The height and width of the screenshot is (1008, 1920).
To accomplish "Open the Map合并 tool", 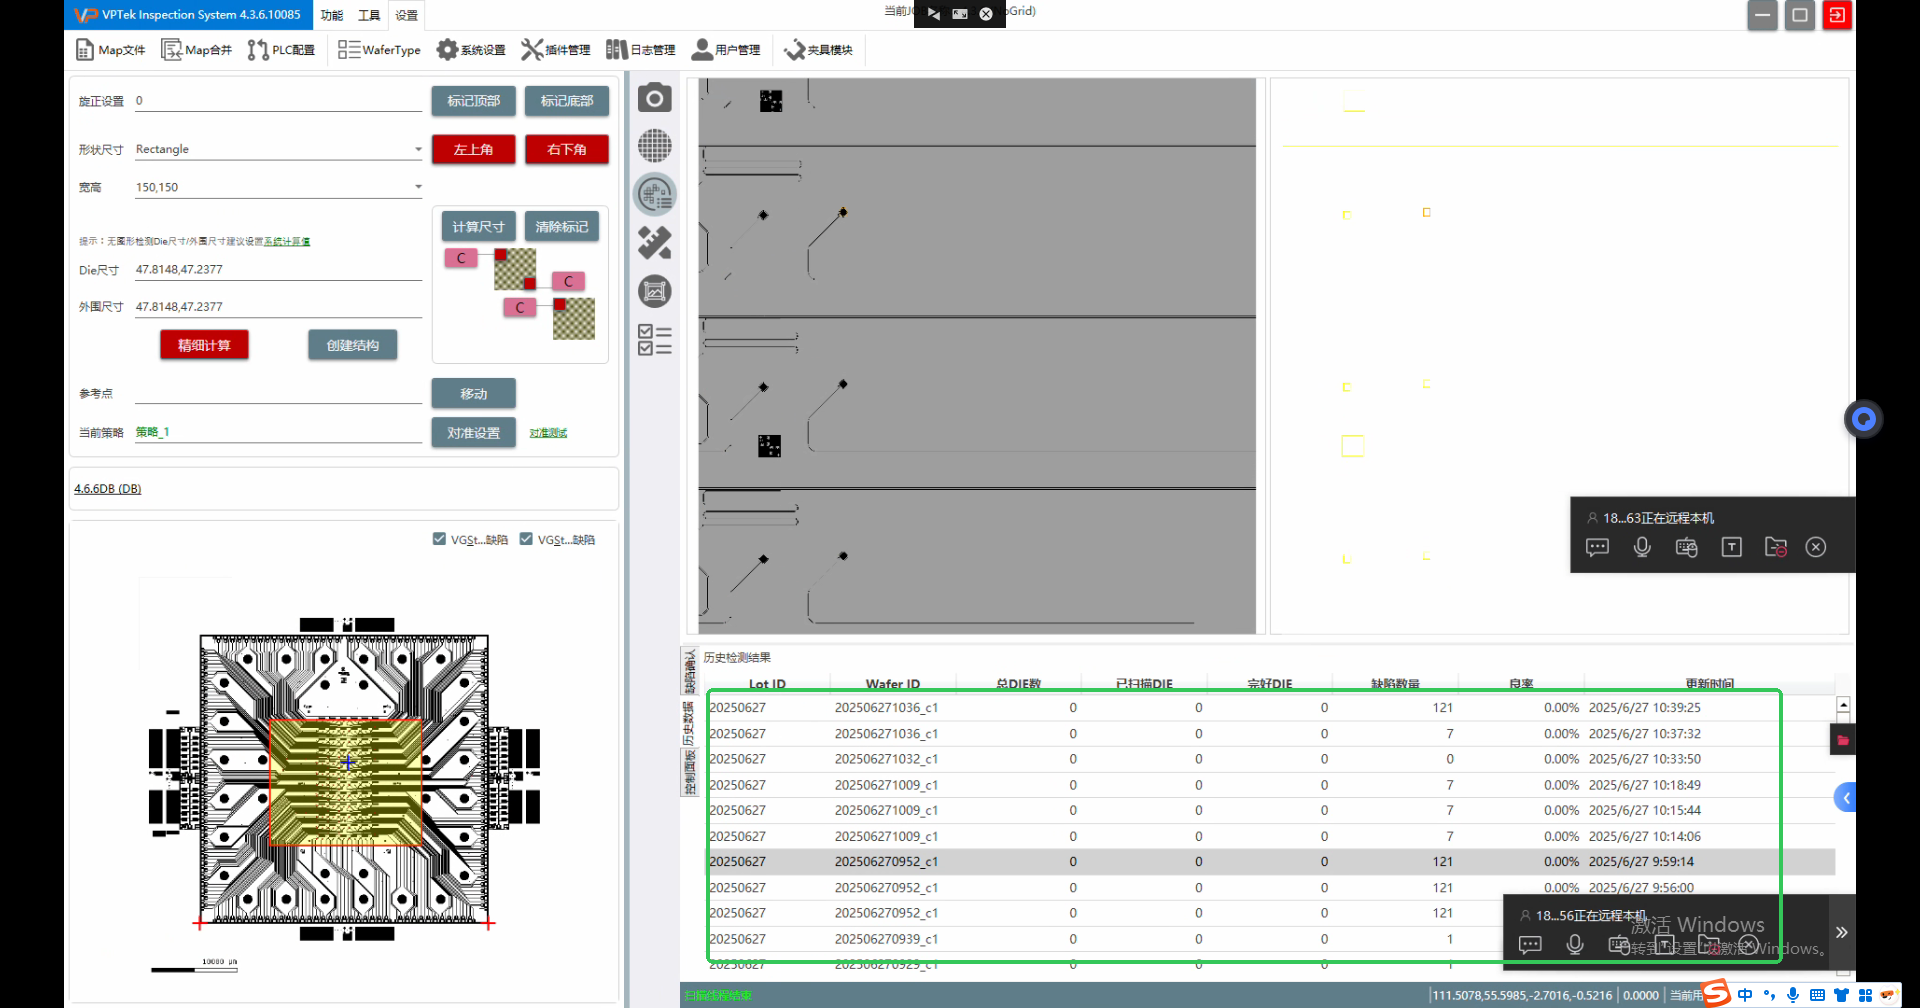I will [197, 49].
